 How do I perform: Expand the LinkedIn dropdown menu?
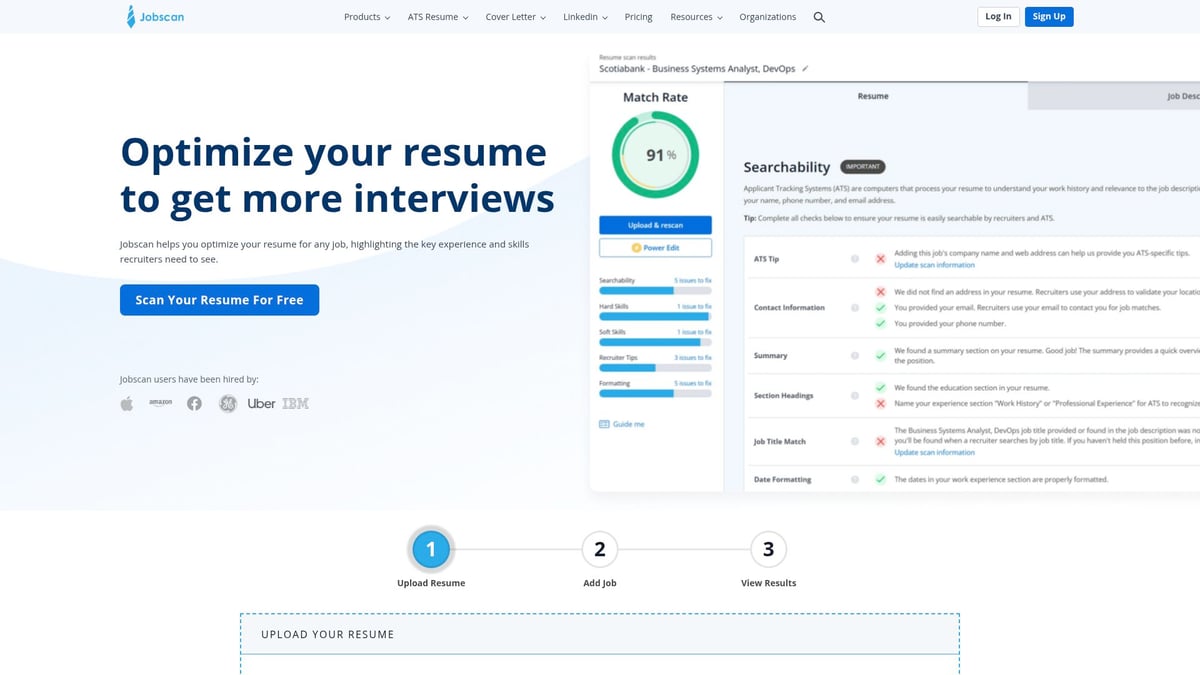tap(585, 17)
